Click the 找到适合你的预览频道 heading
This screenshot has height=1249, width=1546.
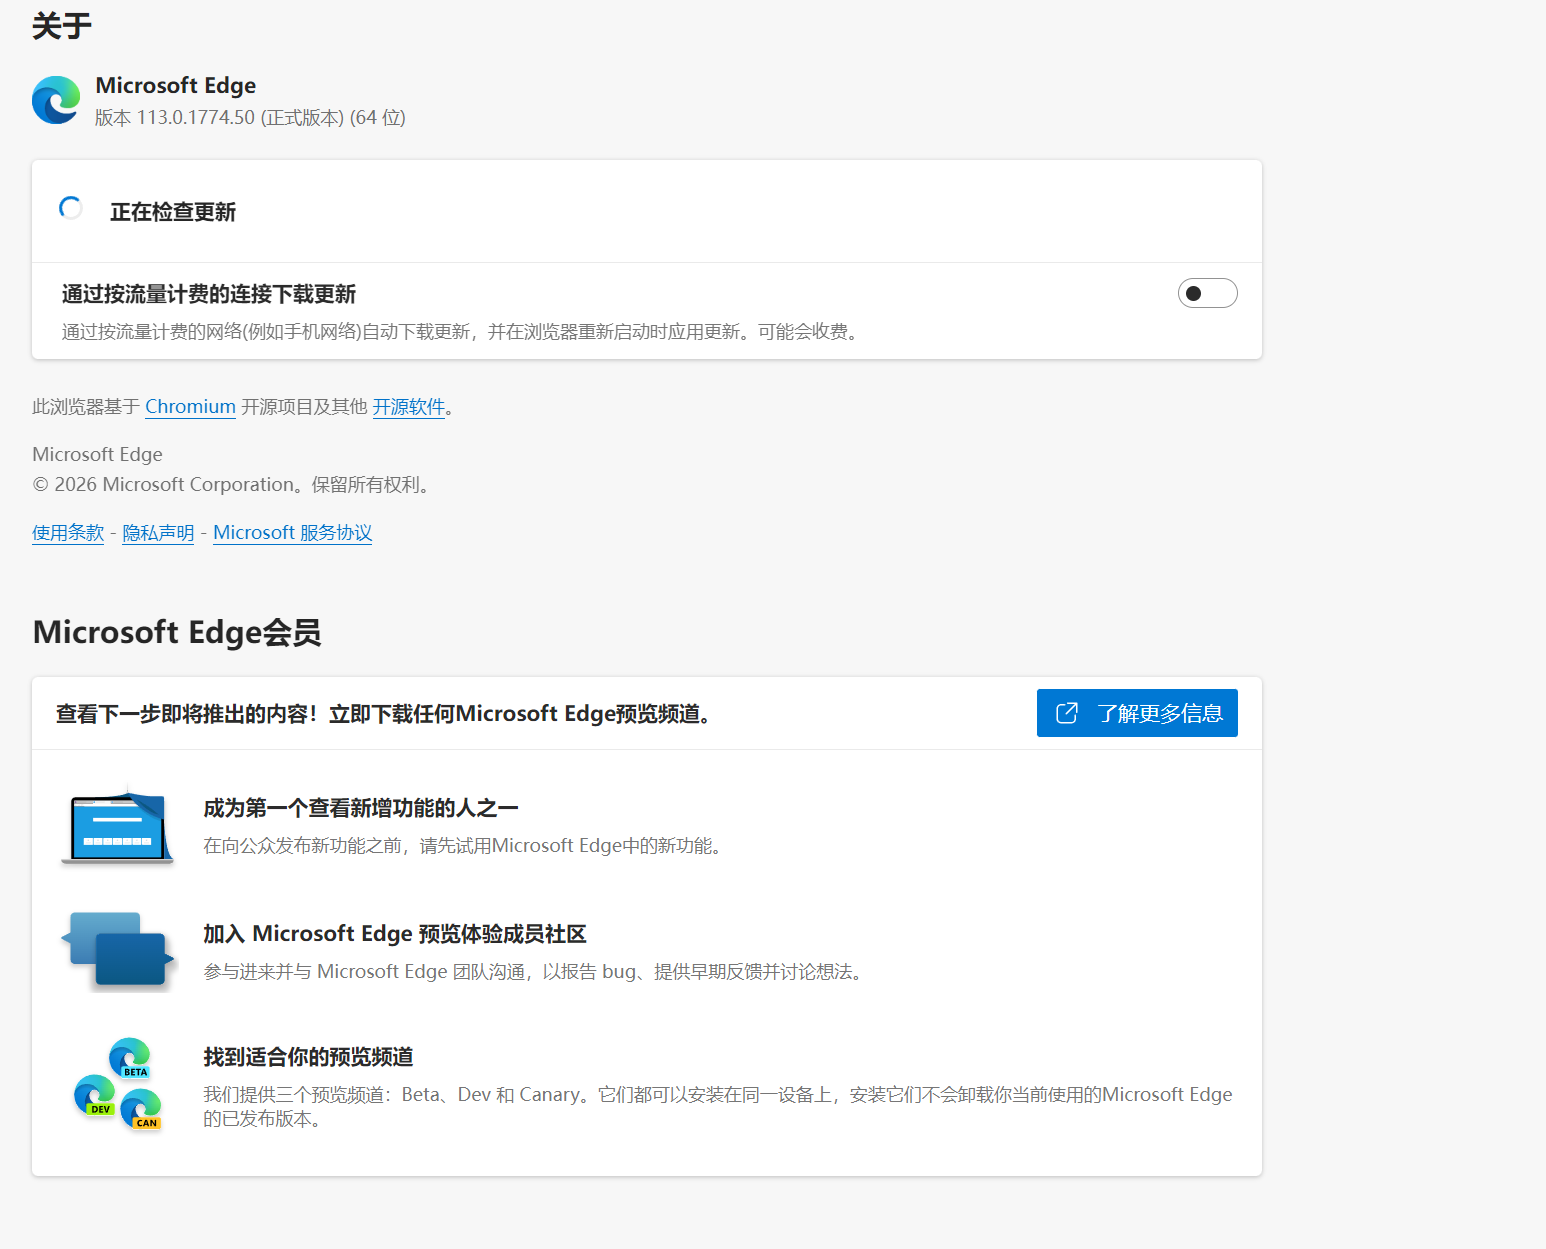pos(308,1056)
